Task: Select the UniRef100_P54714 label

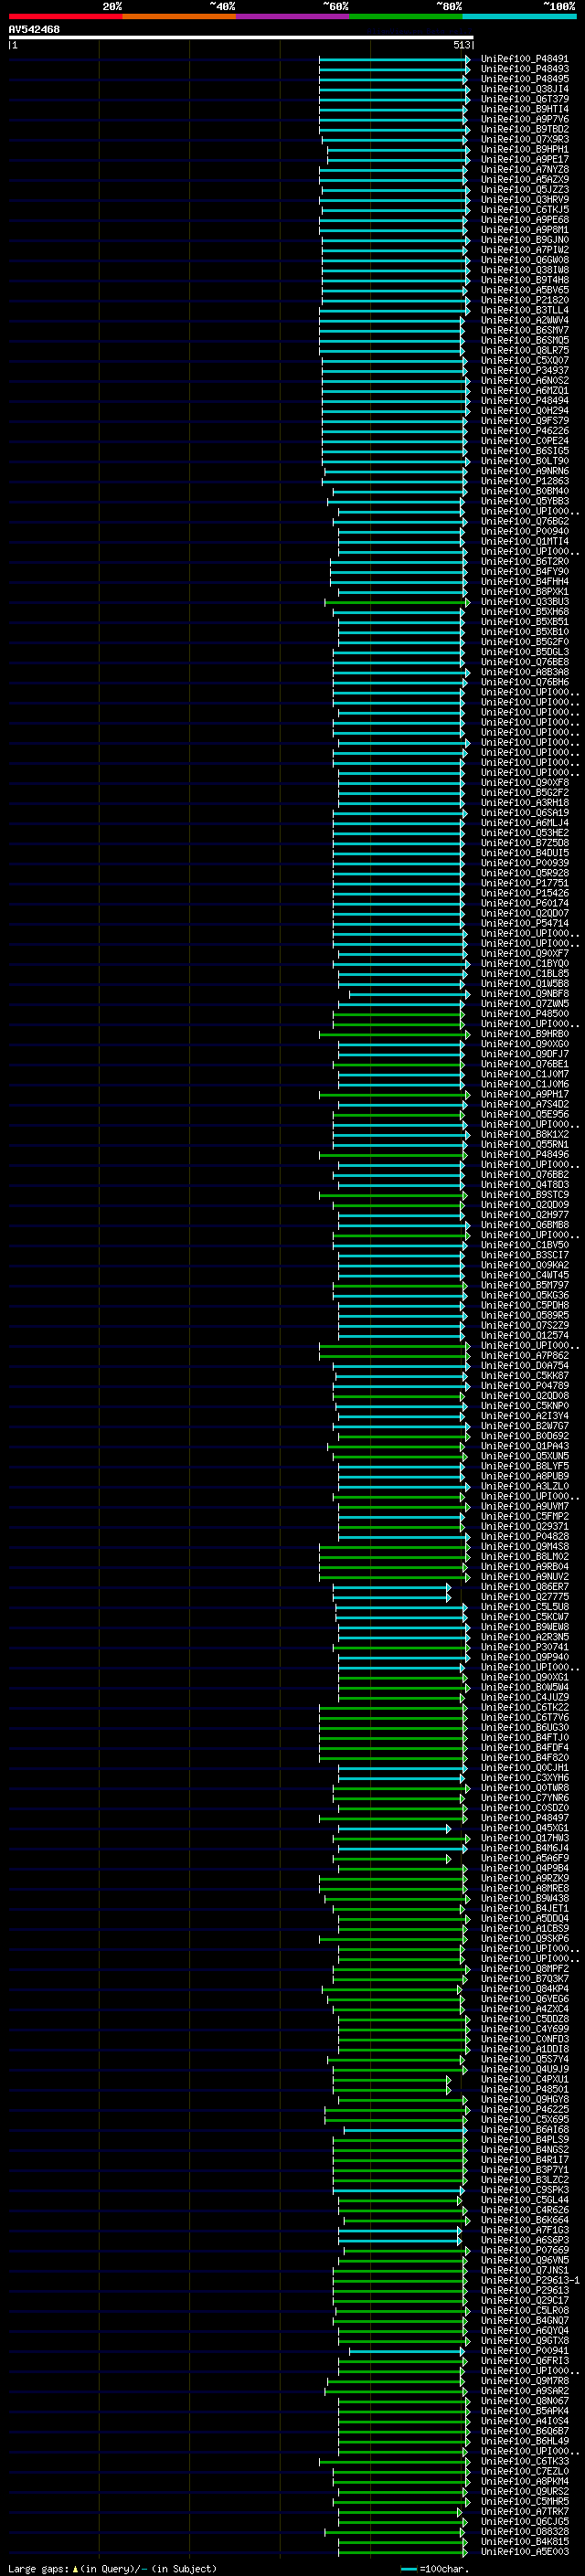Action: (525, 923)
